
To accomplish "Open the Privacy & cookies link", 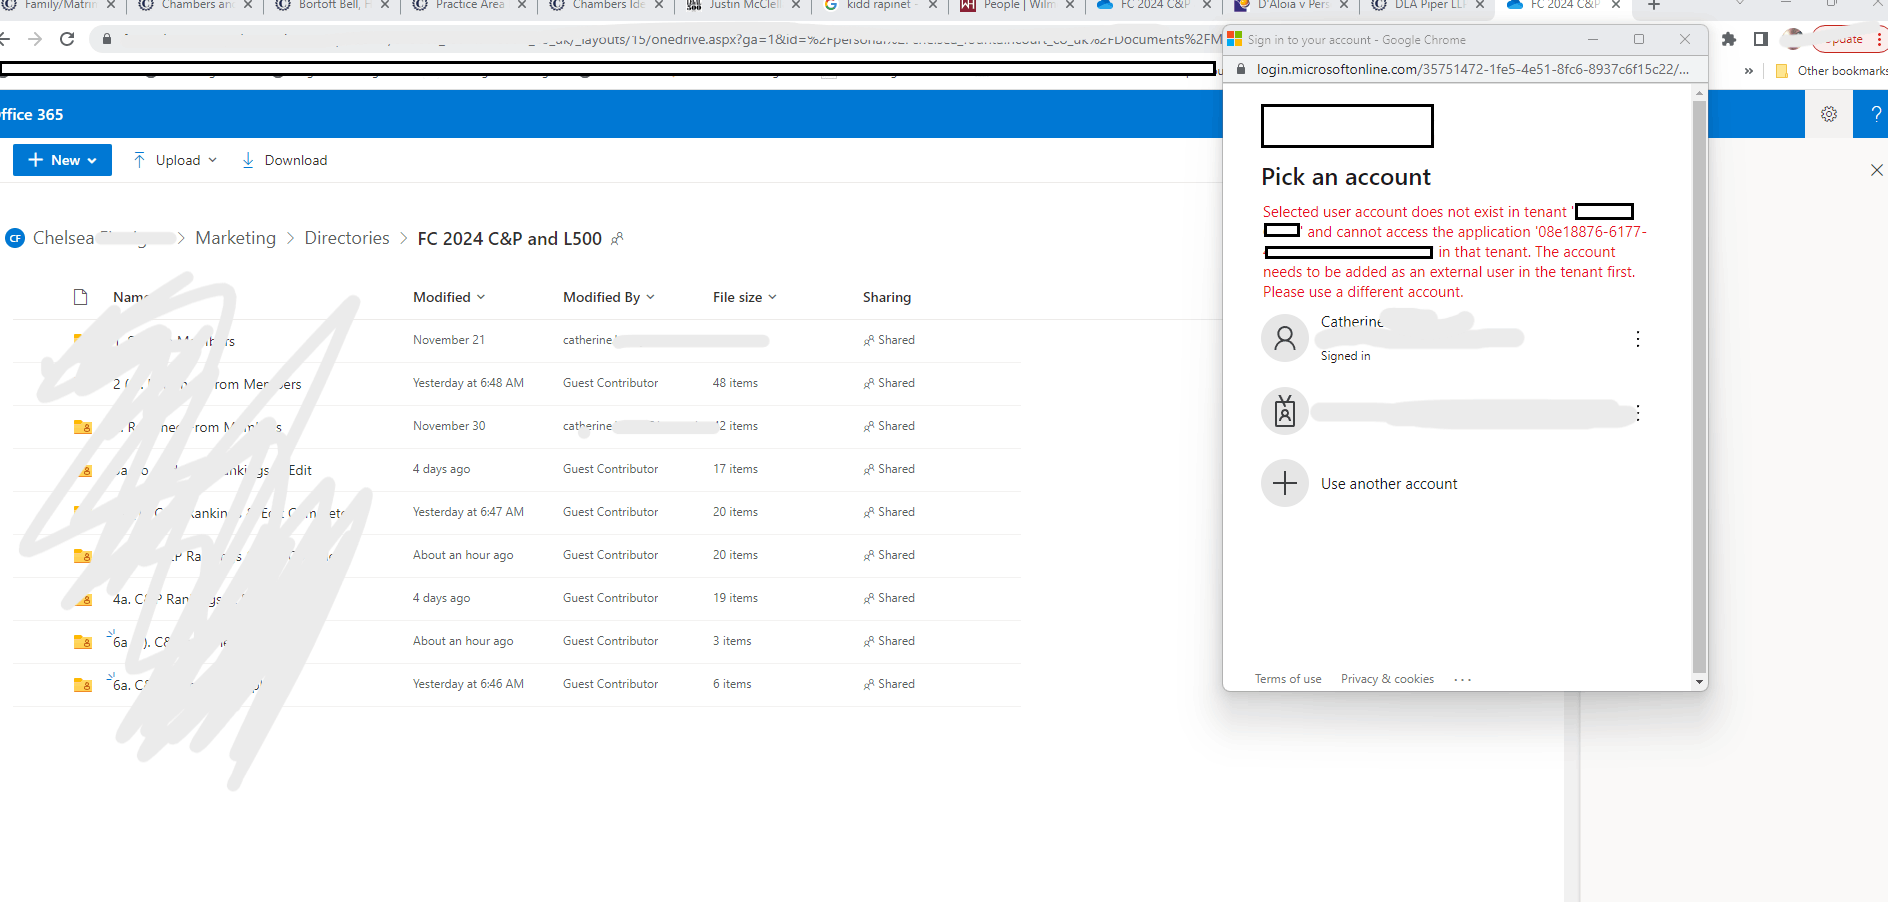I will (1387, 678).
